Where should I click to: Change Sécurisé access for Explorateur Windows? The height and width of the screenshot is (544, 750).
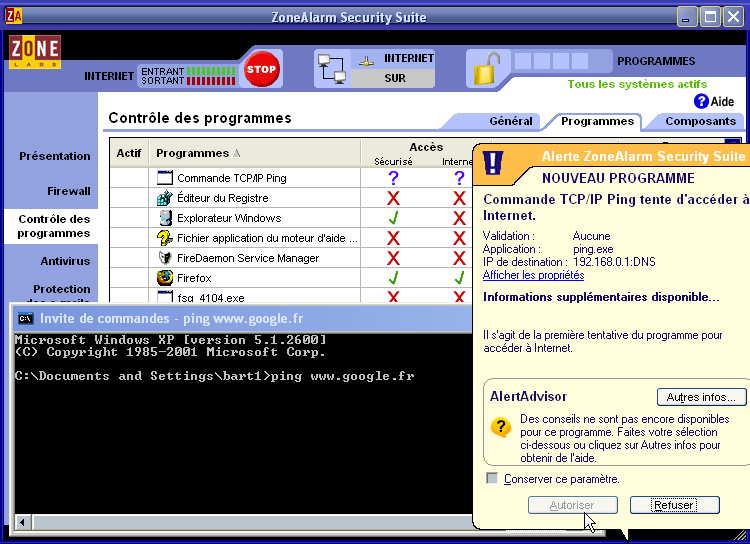click(x=393, y=218)
